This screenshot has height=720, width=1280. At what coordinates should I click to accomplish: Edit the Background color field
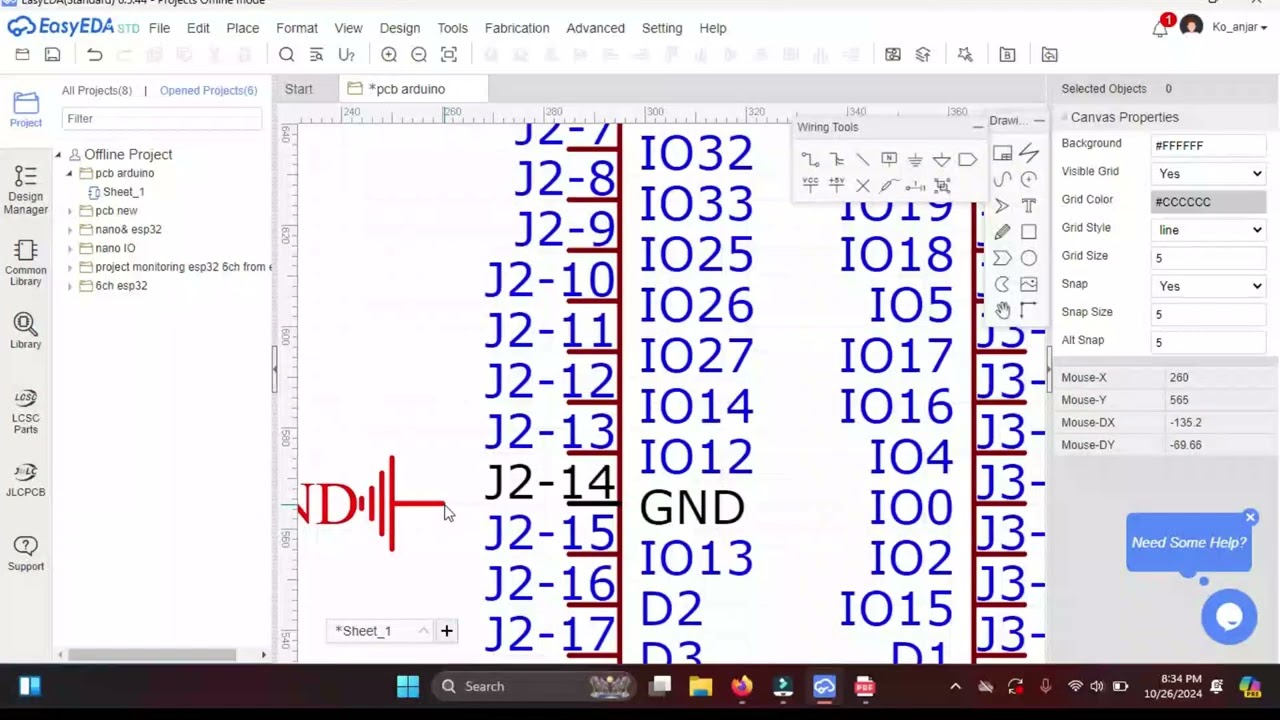pos(1209,146)
